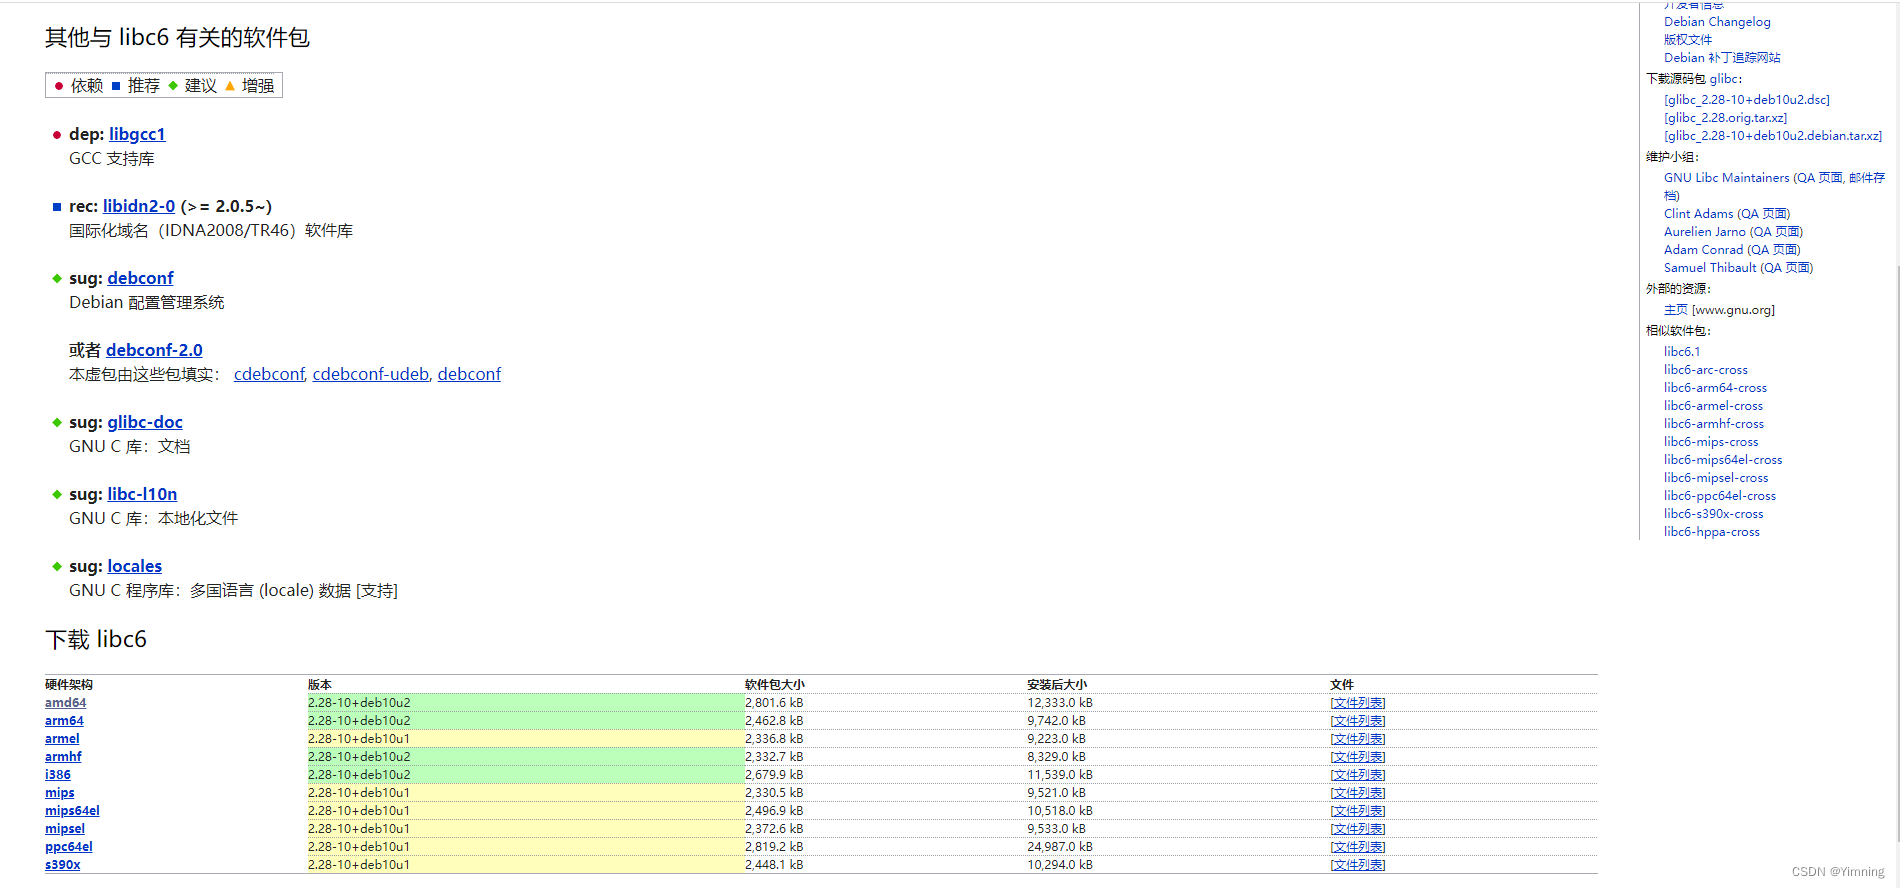Open Adam Conrad maintainer link
Image resolution: width=1900 pixels, height=888 pixels.
point(1703,250)
